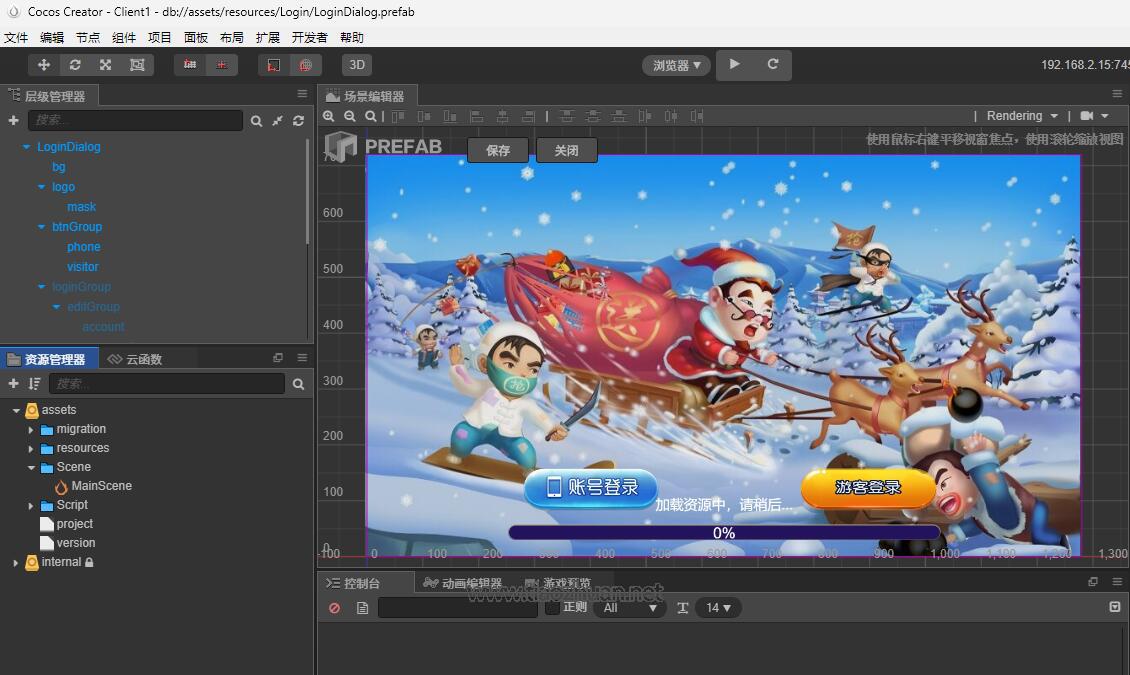Viewport: 1130px width, 675px height.
Task: Zoom in the scene editor
Action: [329, 116]
